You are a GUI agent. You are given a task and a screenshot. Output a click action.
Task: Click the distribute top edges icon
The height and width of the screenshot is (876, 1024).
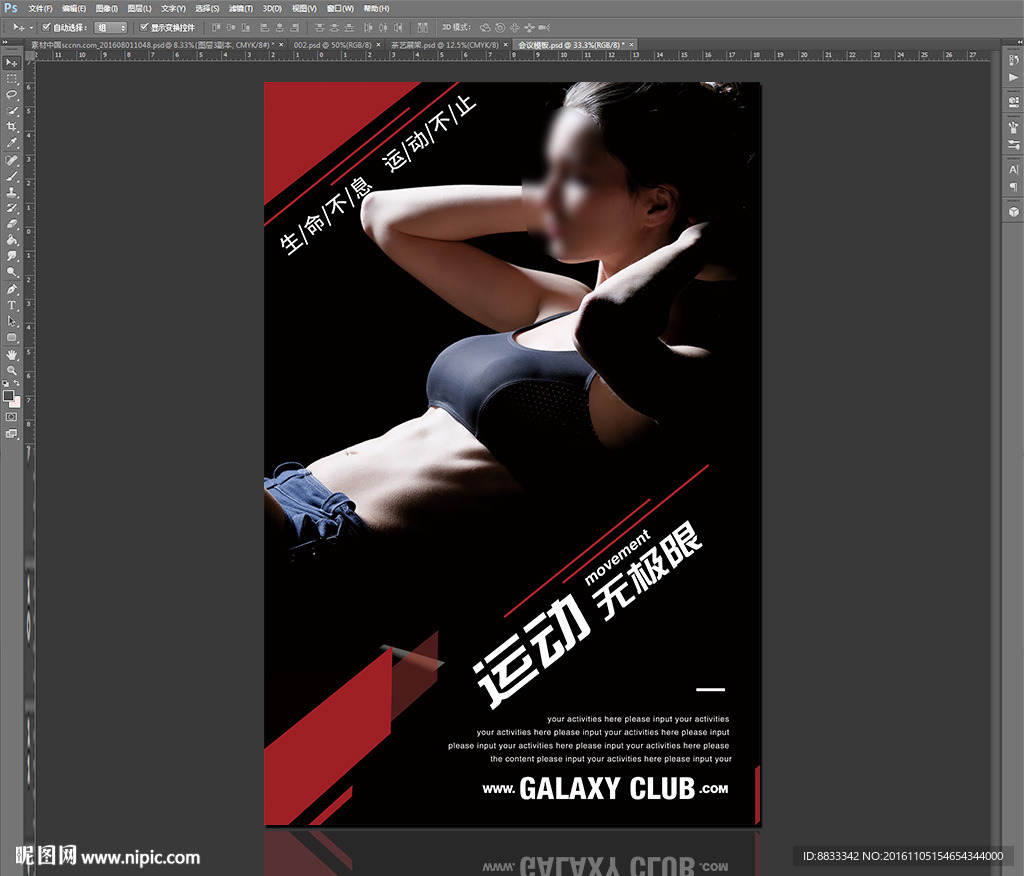click(x=319, y=27)
